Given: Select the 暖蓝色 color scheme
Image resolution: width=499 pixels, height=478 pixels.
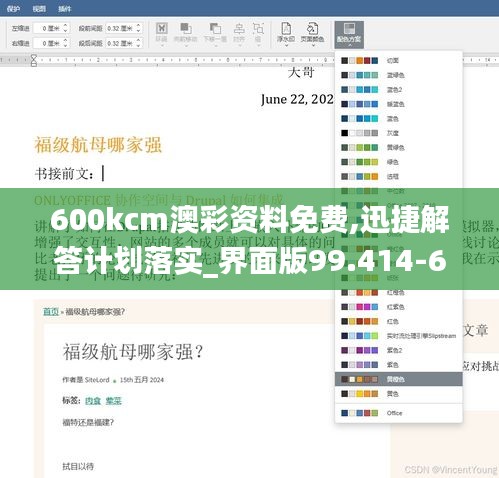Looking at the screenshot, I should (399, 104).
